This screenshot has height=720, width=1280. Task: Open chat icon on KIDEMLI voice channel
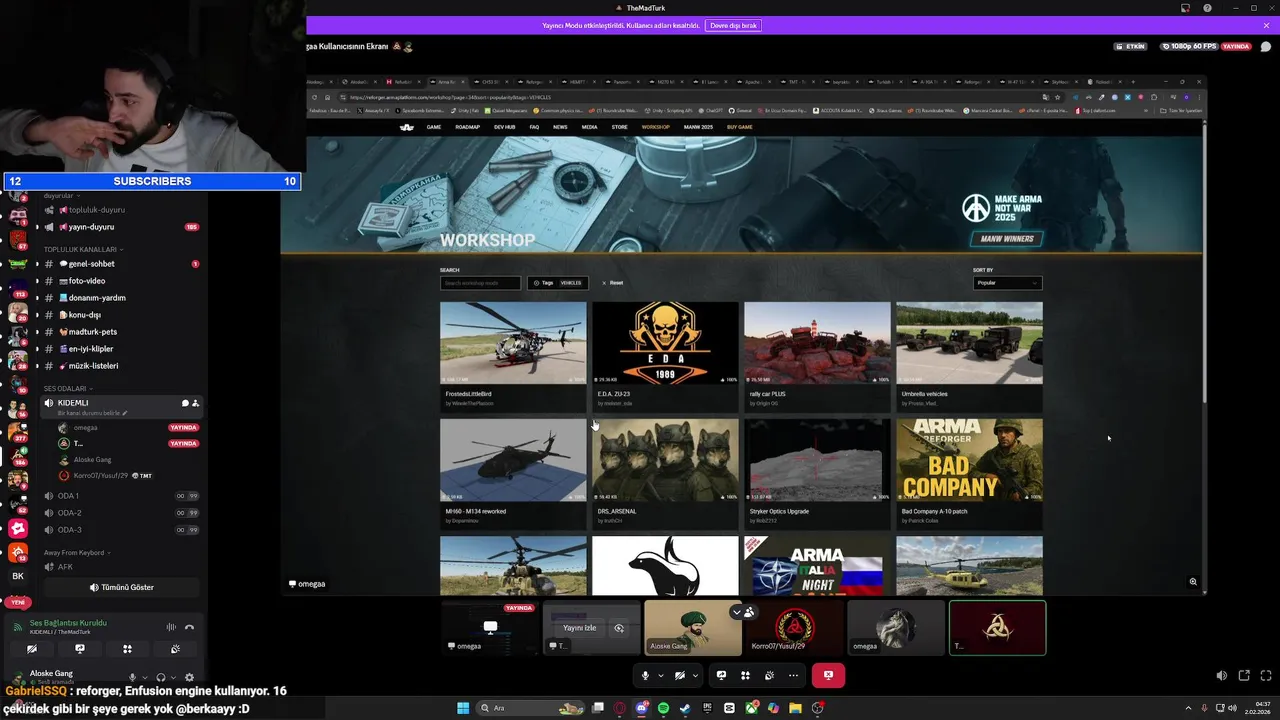click(184, 403)
